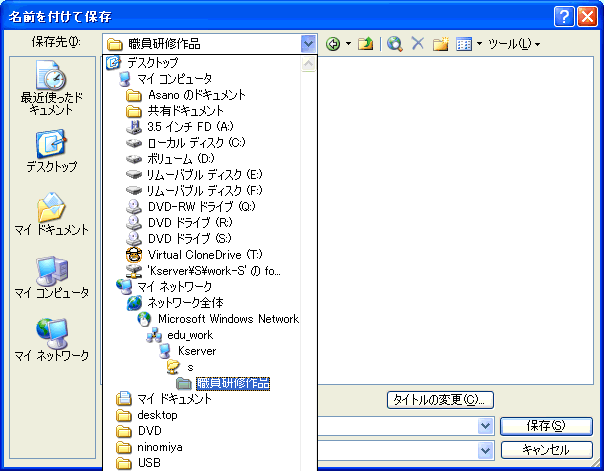Select DVD ドライブ (R:)
The width and height of the screenshot is (604, 471).
pos(180,223)
